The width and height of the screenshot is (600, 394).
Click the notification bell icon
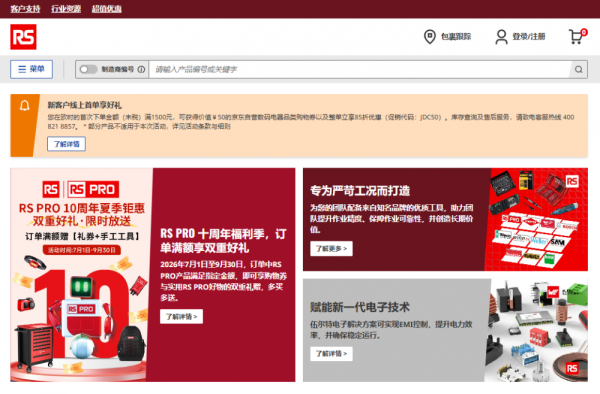(24, 105)
